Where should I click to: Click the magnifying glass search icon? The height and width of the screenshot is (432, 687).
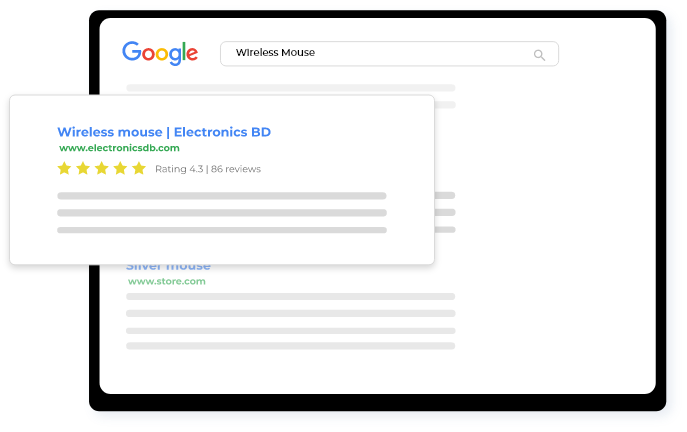[539, 55]
